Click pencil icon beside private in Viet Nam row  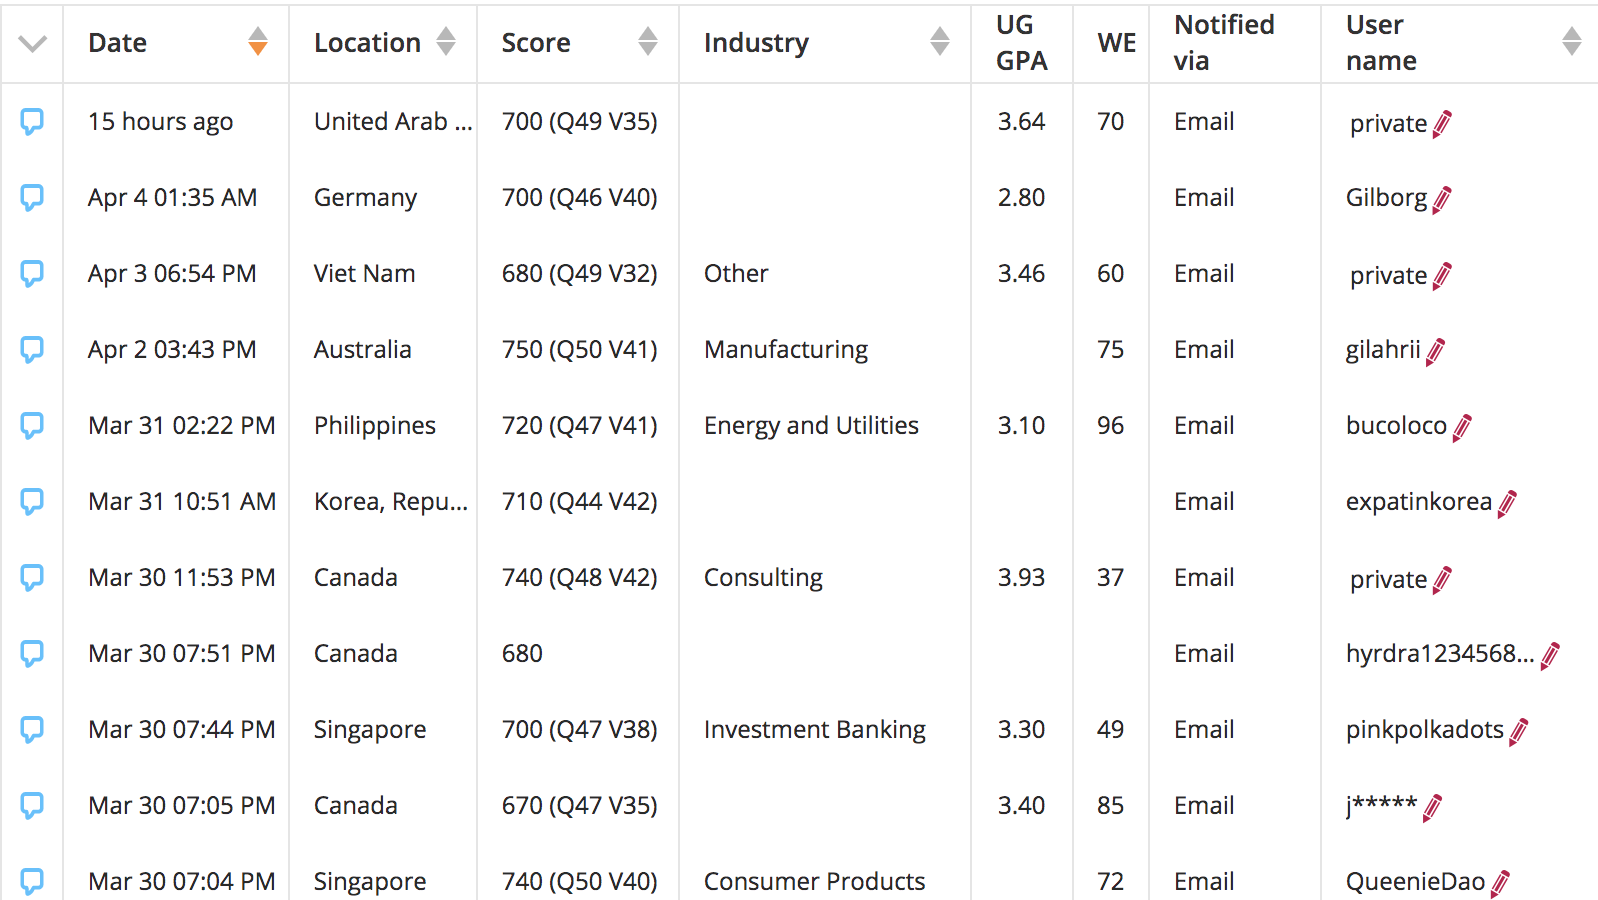(1442, 276)
